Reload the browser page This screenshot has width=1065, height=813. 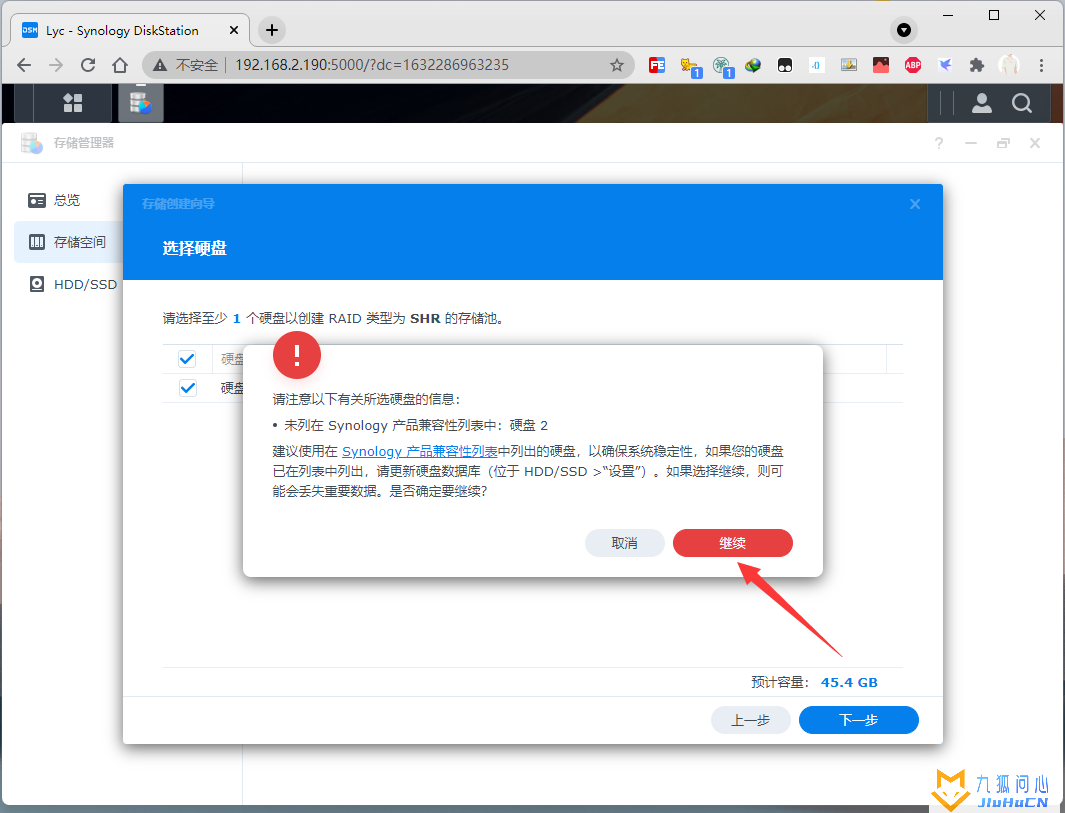88,65
